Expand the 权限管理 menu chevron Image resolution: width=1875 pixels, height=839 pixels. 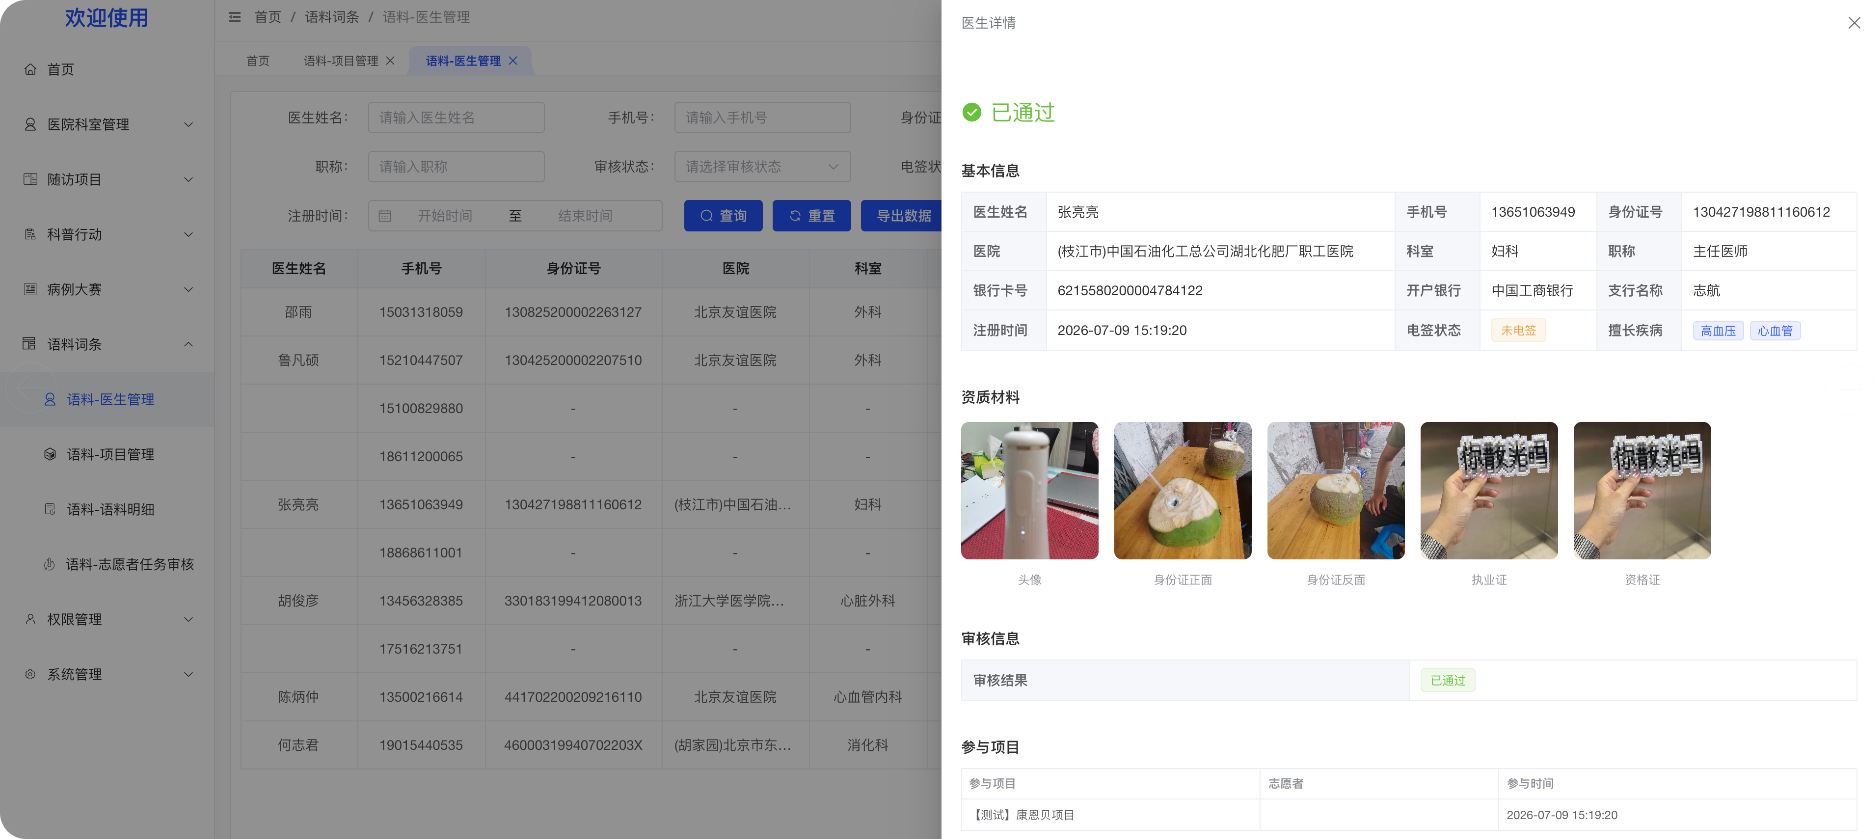click(x=188, y=619)
